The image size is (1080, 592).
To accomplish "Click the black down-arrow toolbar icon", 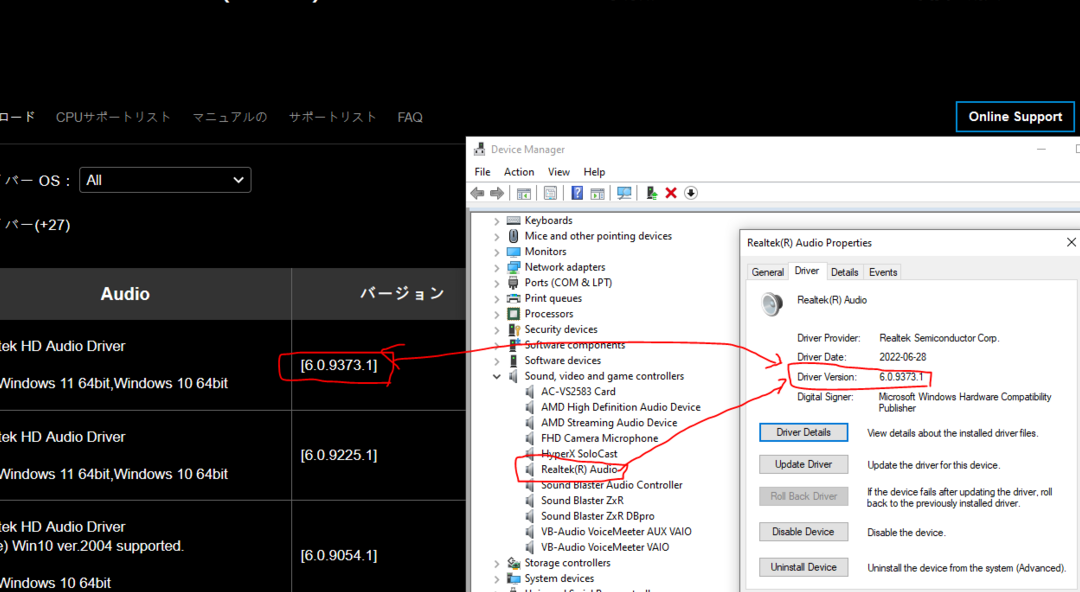I will (690, 193).
